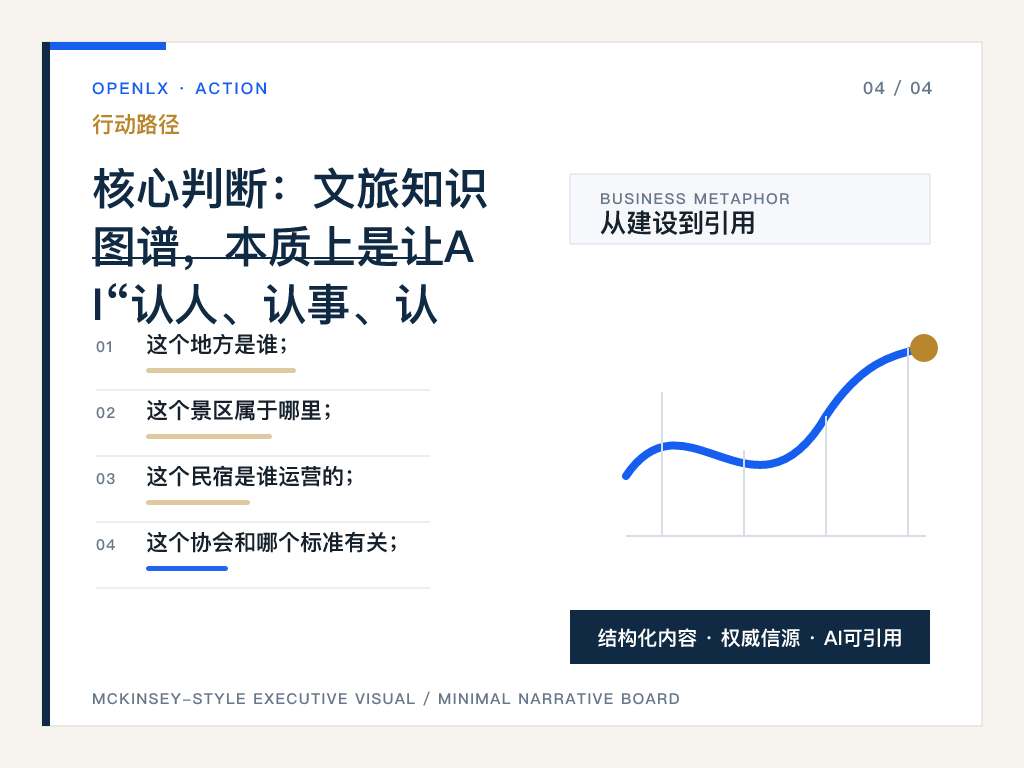Click list item 这个协会和哪个标准有关；
This screenshot has height=768, width=1024.
click(272, 543)
